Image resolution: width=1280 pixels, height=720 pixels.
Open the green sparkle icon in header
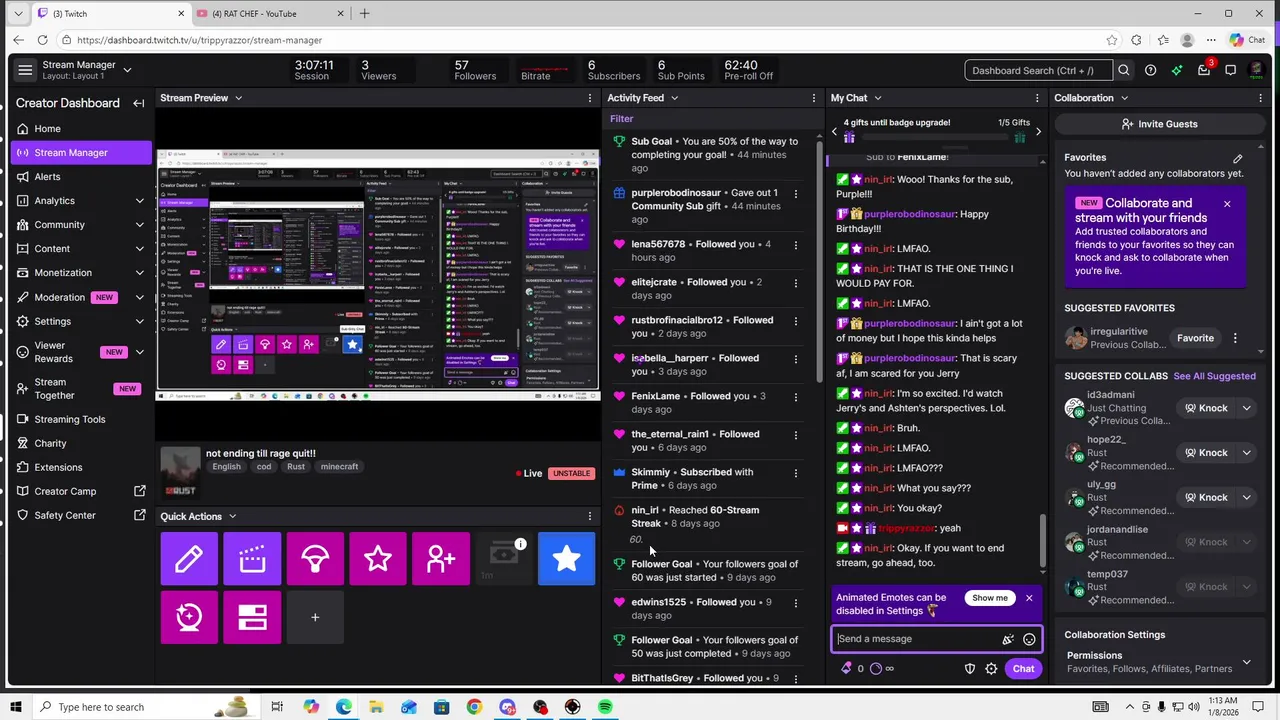pos(1177,70)
